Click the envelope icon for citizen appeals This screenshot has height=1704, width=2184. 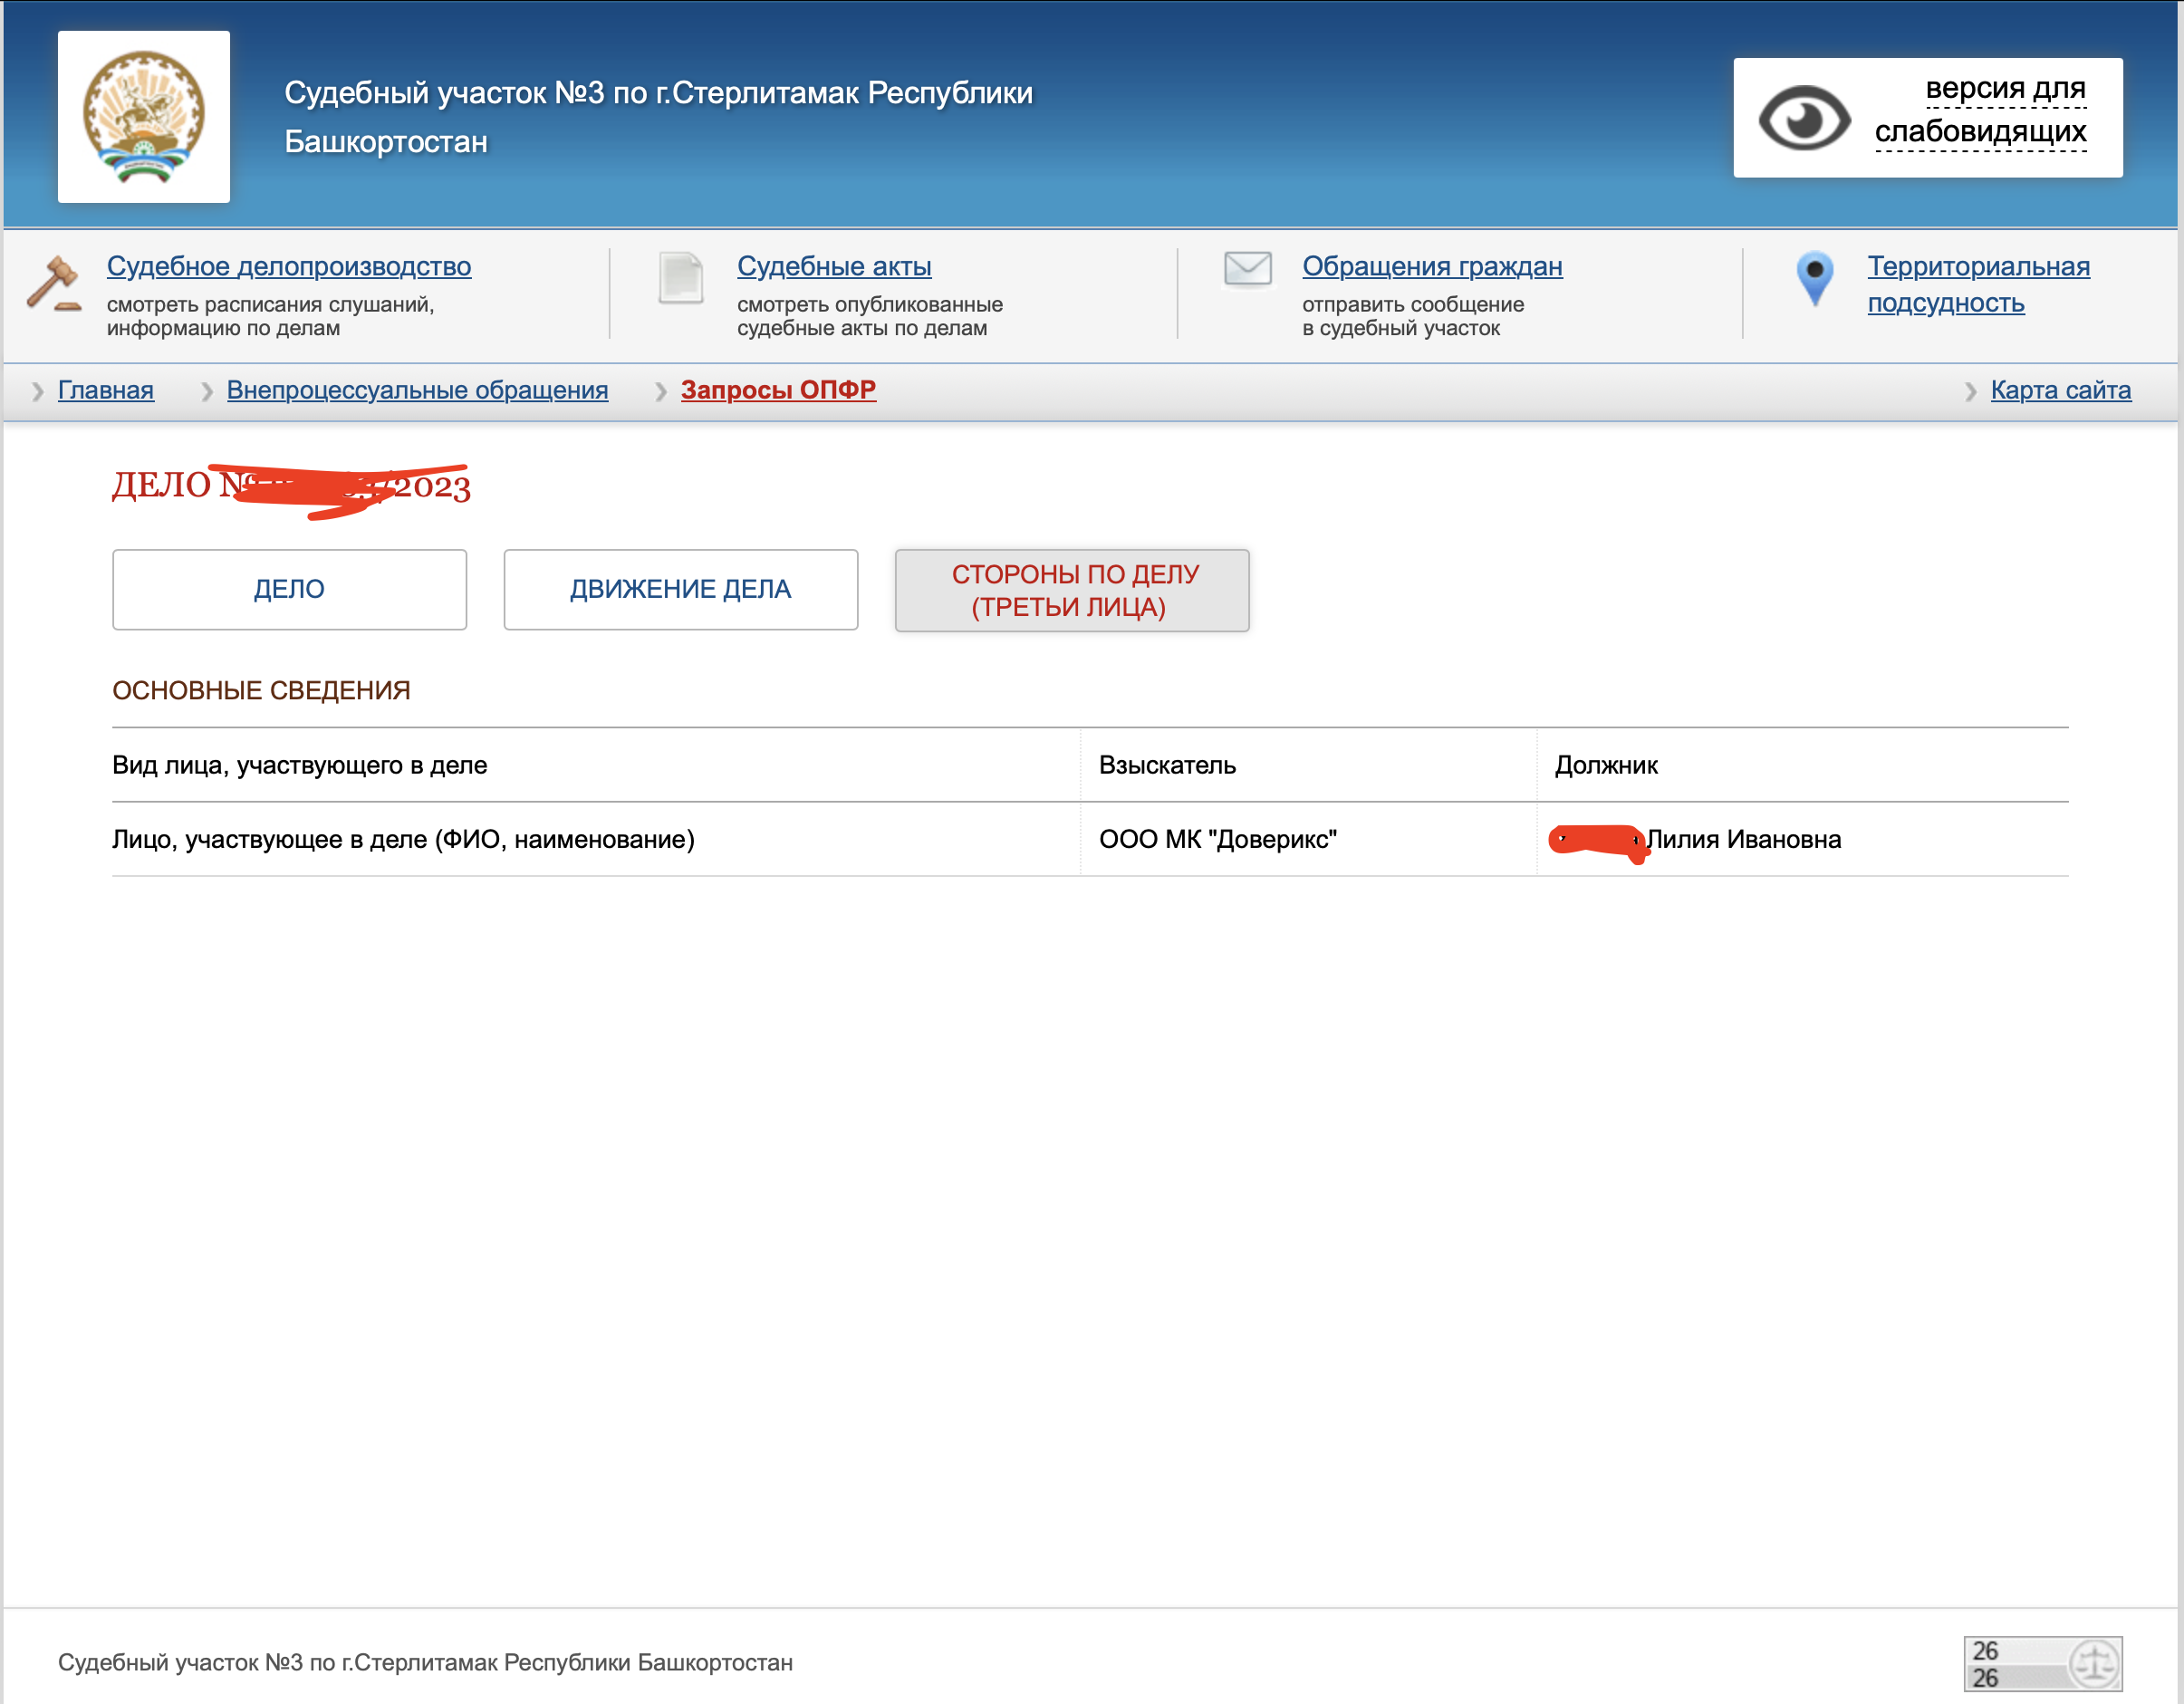[x=1247, y=269]
